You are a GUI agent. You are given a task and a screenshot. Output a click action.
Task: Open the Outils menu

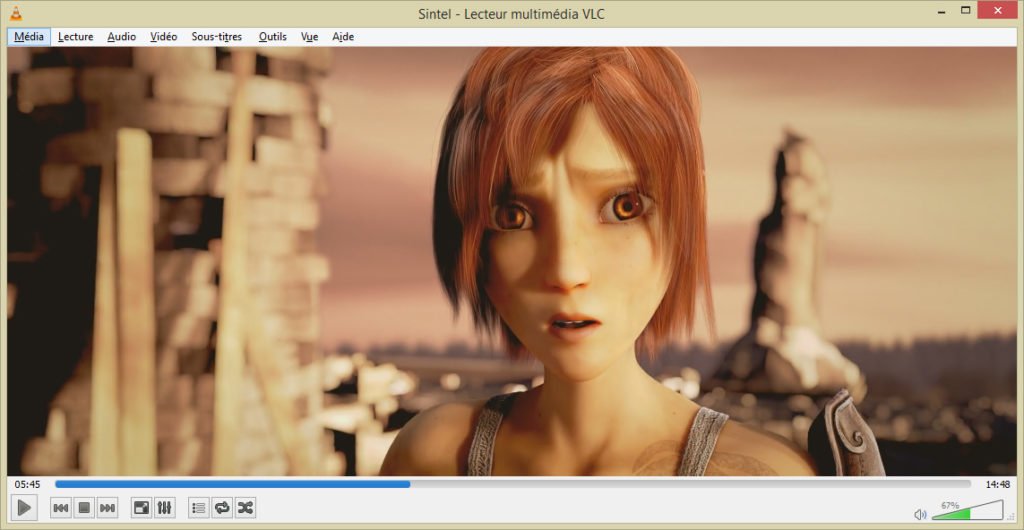point(272,37)
